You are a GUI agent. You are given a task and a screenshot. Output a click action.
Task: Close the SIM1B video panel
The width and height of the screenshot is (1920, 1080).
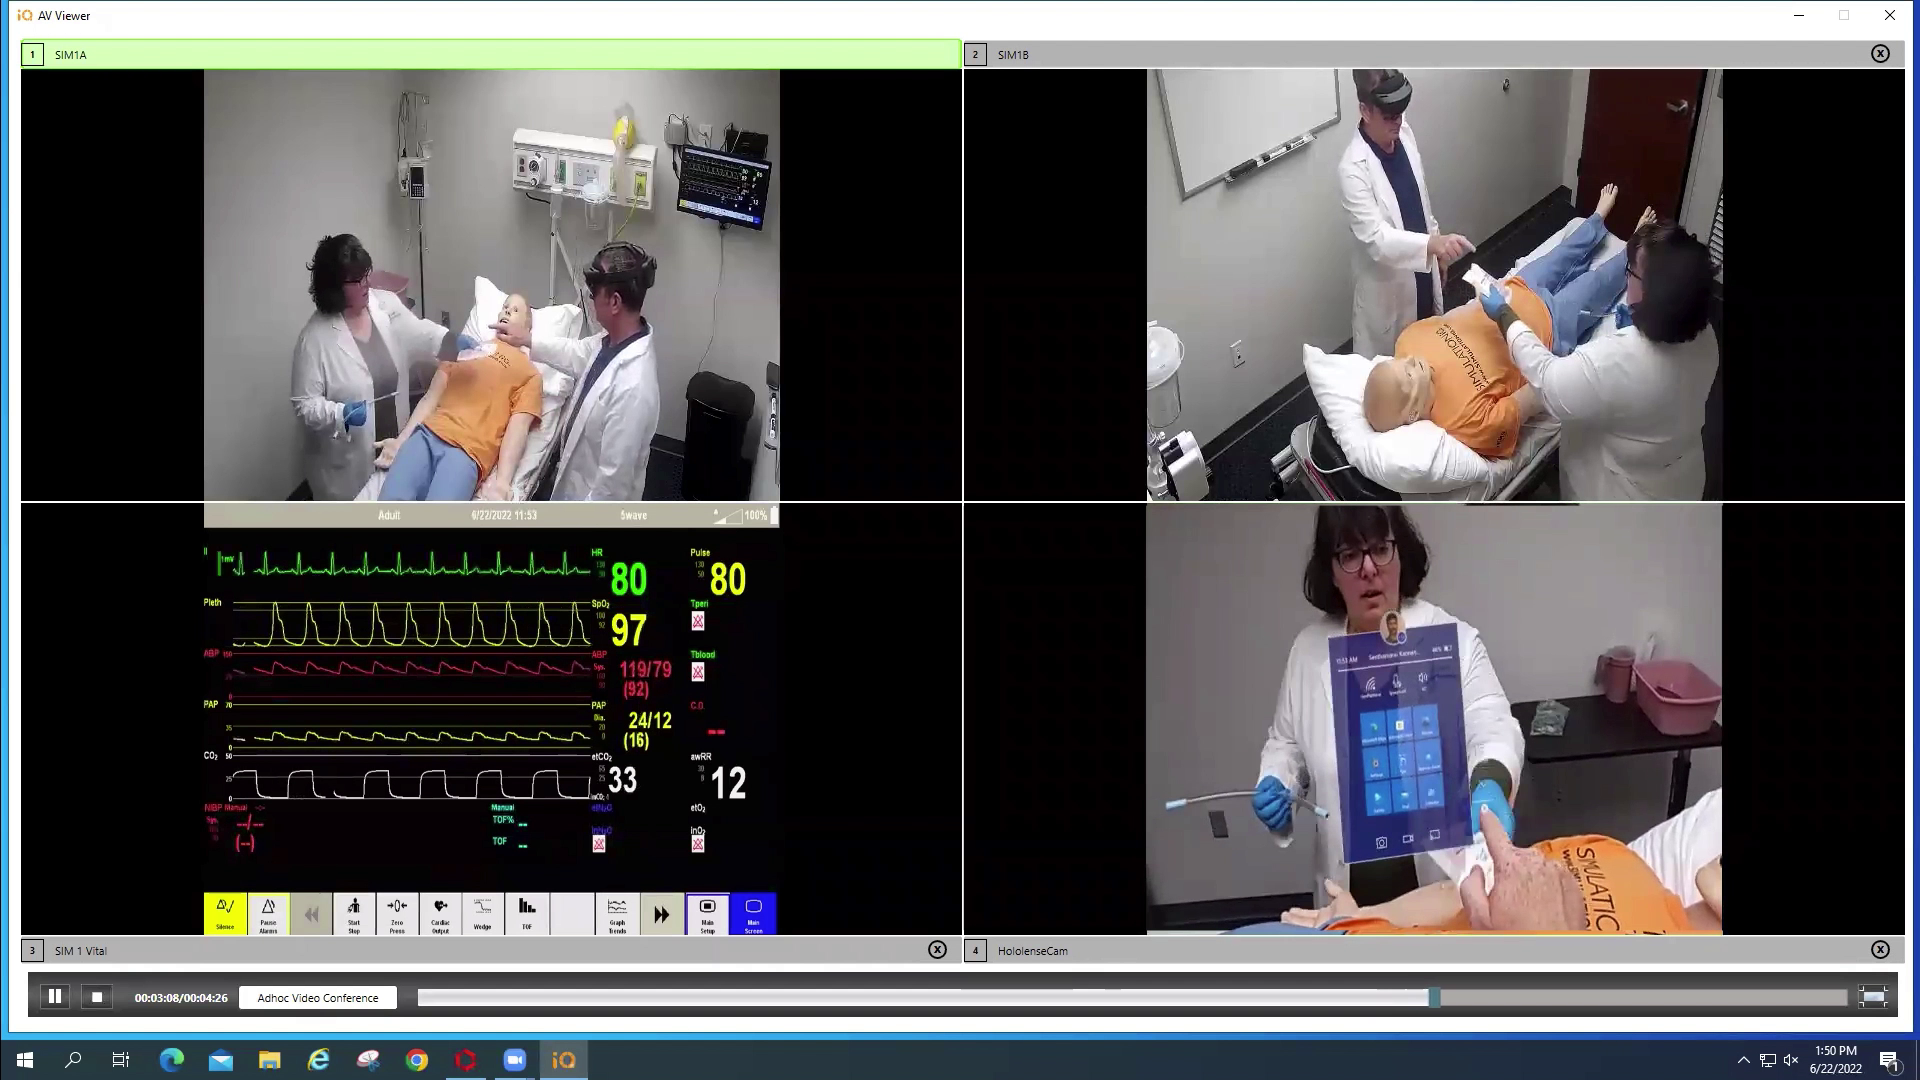coord(1880,54)
